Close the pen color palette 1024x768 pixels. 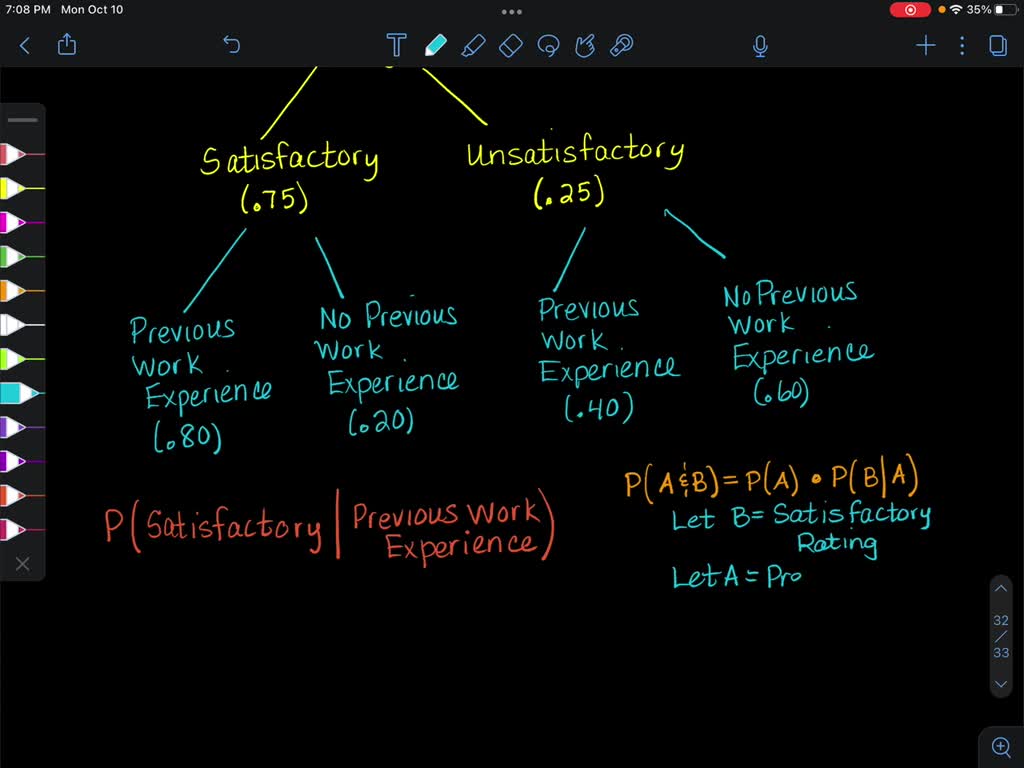pos(22,564)
